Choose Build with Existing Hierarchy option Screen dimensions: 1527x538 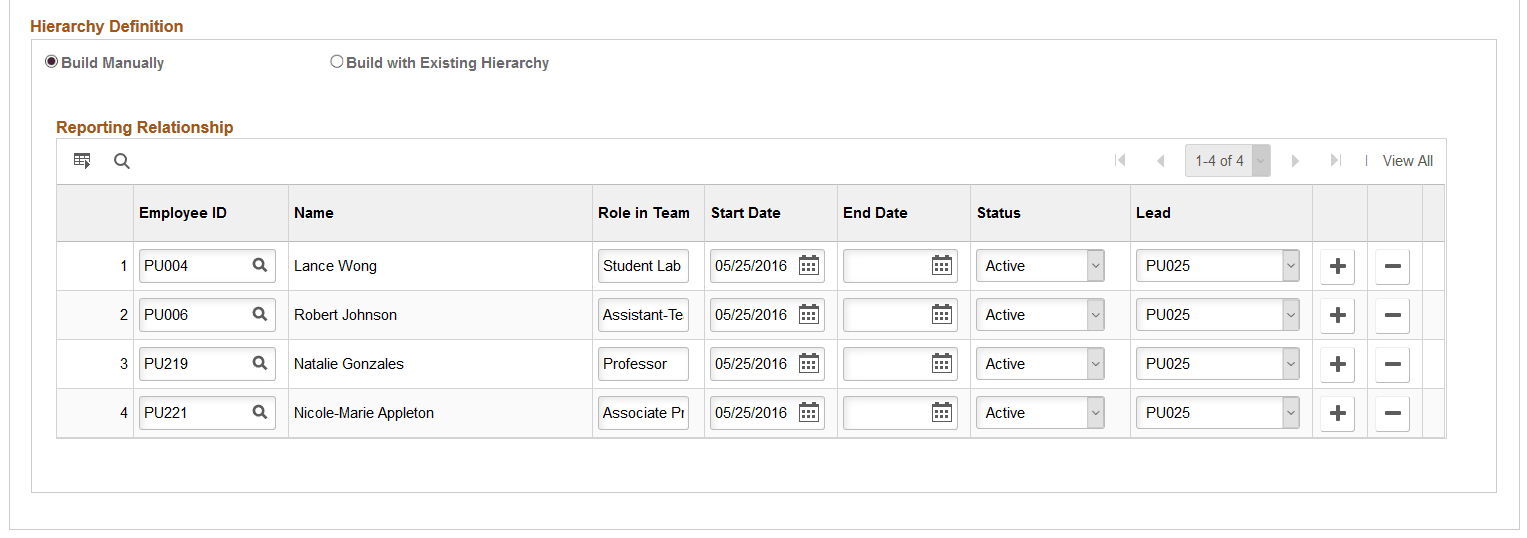pyautogui.click(x=337, y=62)
